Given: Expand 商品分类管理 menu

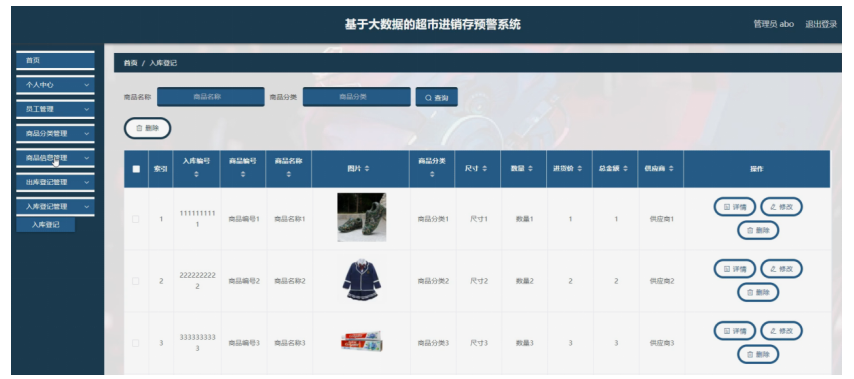Looking at the screenshot, I should click(x=55, y=133).
